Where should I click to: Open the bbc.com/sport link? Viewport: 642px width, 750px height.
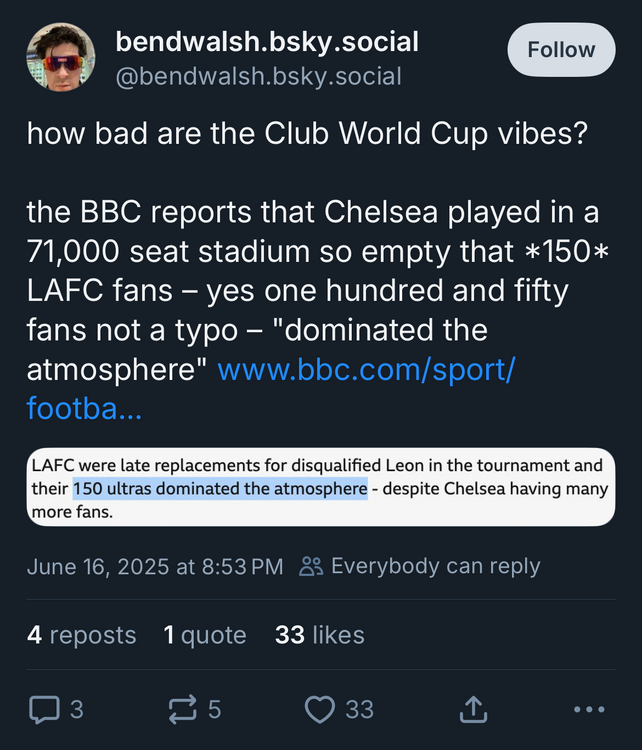(x=365, y=370)
